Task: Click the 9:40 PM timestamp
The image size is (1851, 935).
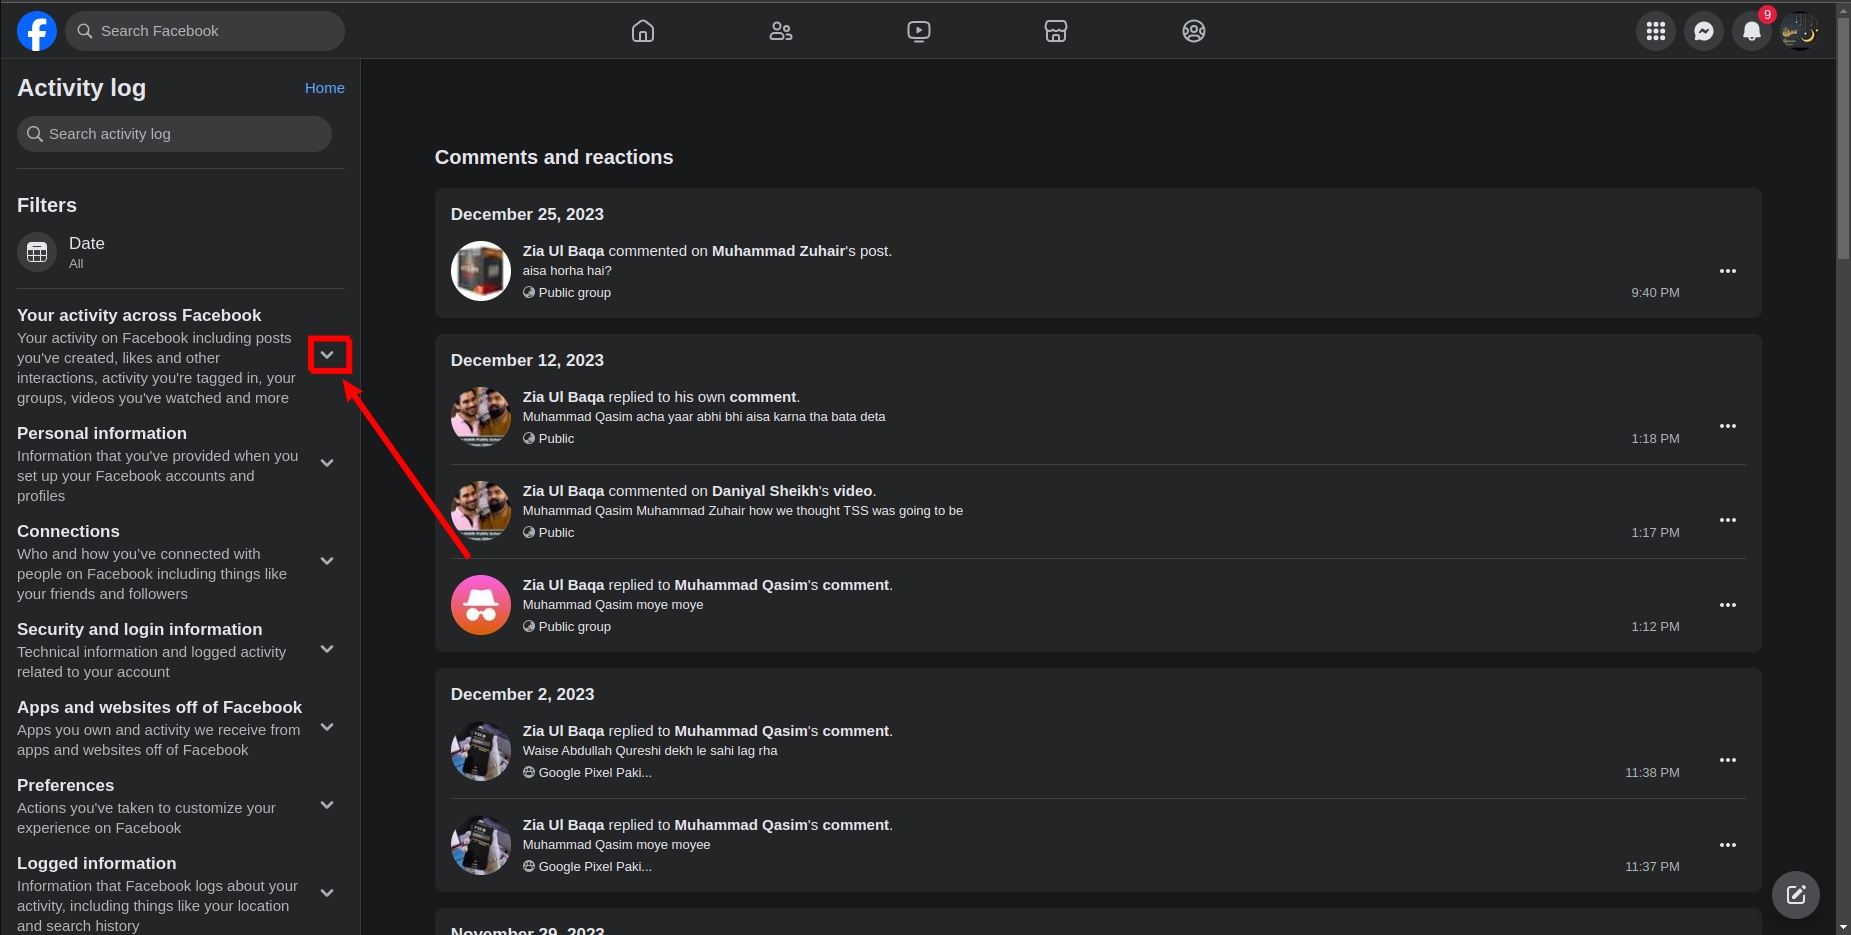Action: (x=1655, y=293)
